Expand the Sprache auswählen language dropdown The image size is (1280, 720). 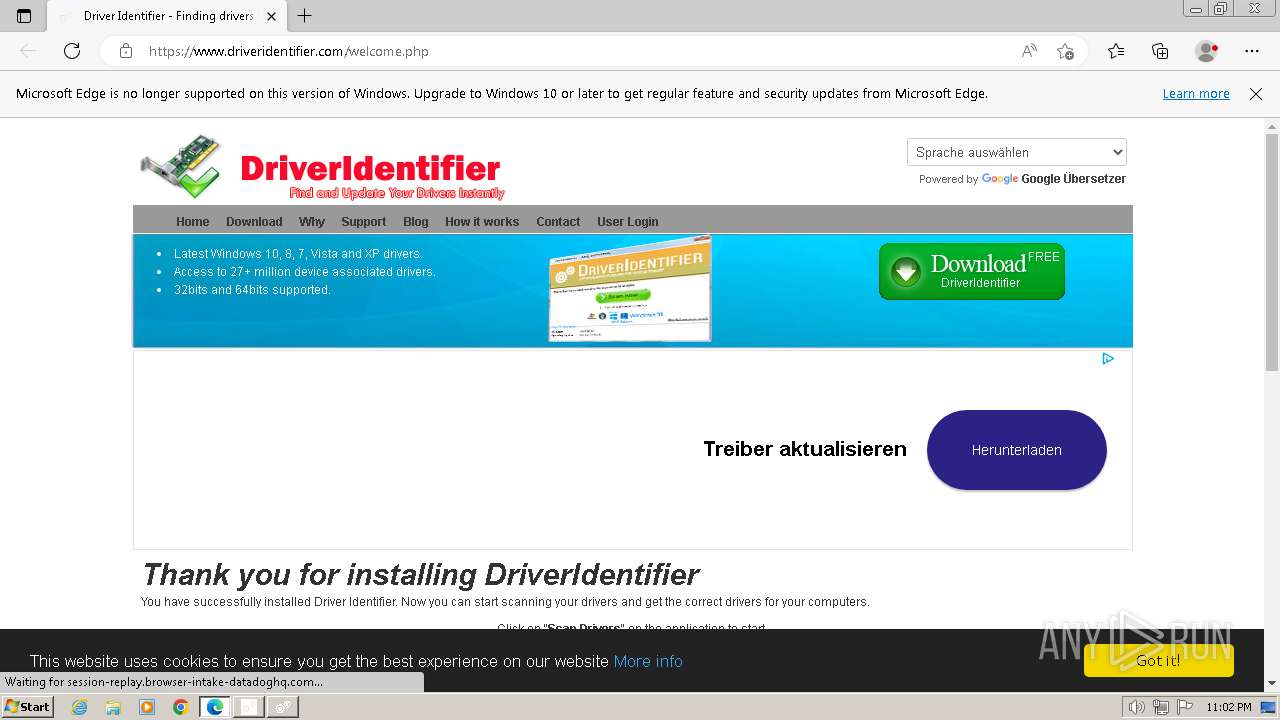tap(1017, 152)
